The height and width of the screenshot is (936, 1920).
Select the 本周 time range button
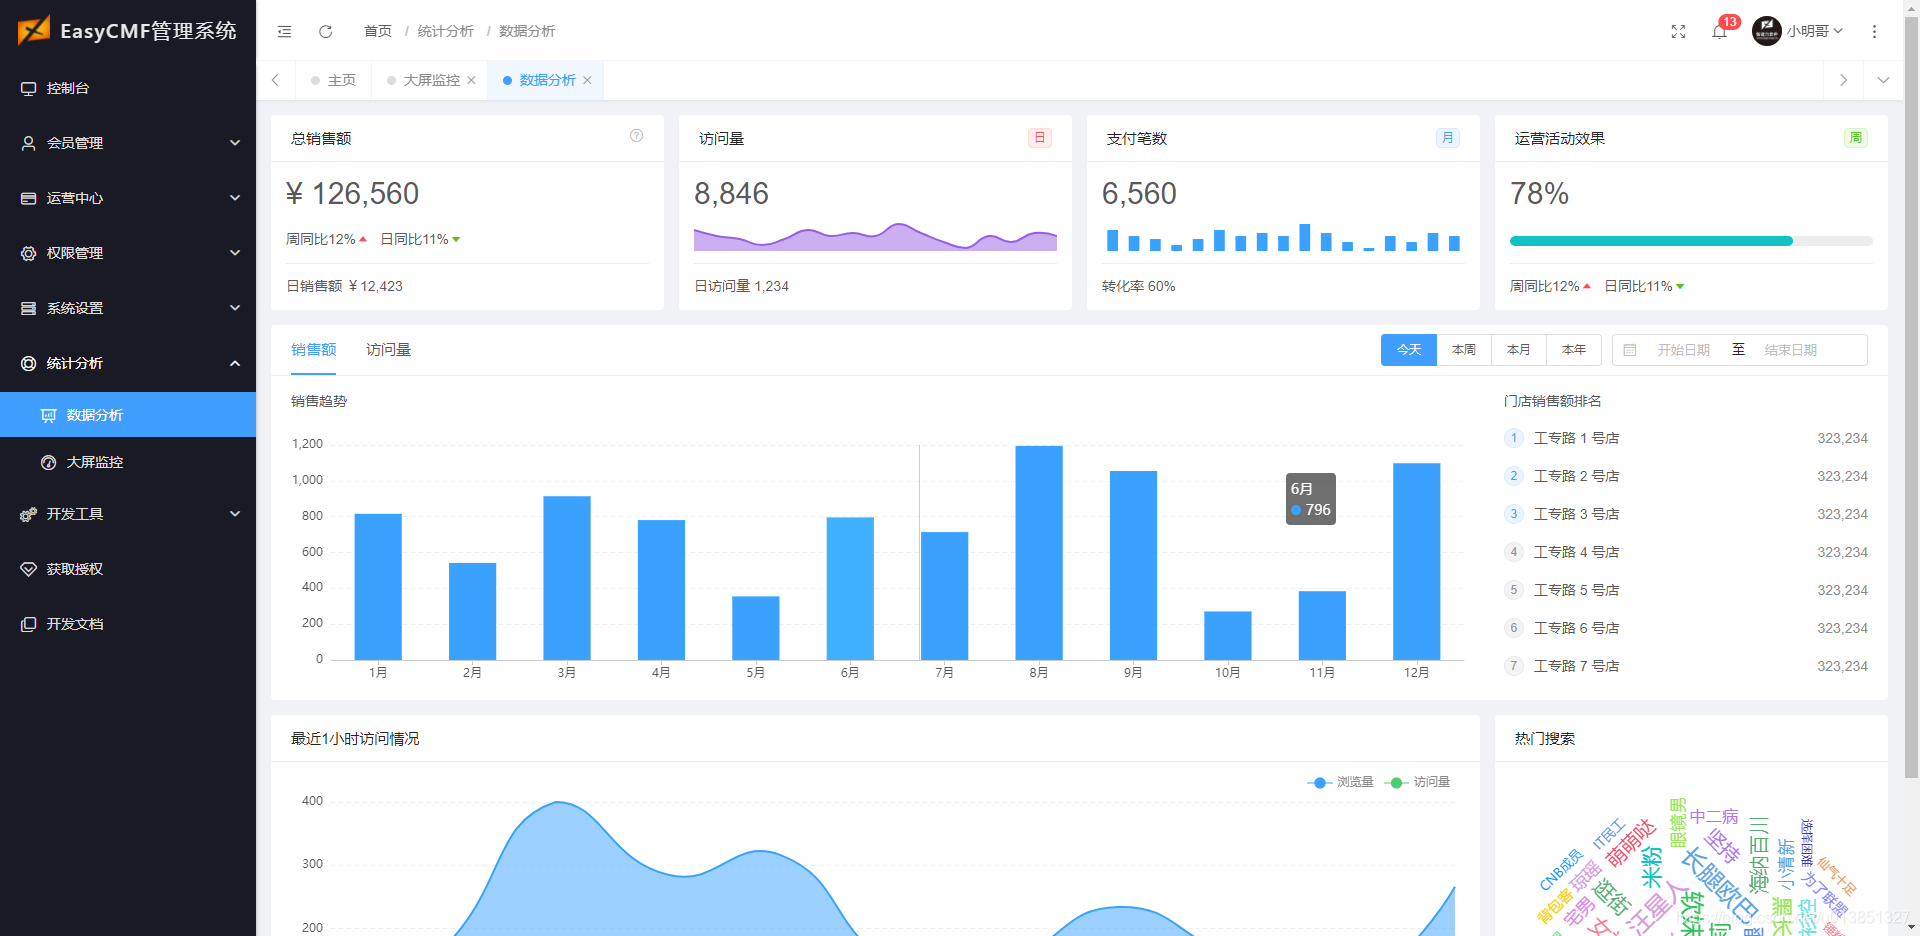(x=1464, y=350)
